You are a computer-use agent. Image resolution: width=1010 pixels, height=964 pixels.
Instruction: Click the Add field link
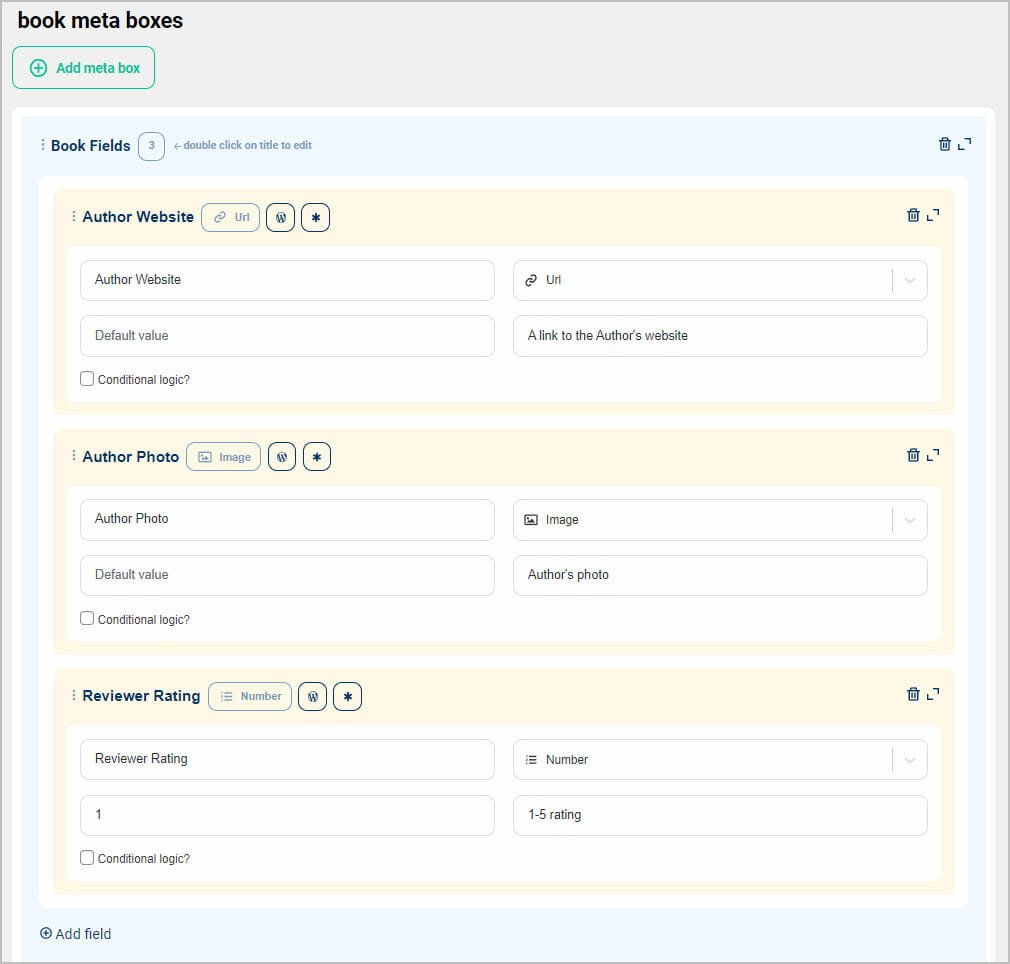[x=75, y=933]
